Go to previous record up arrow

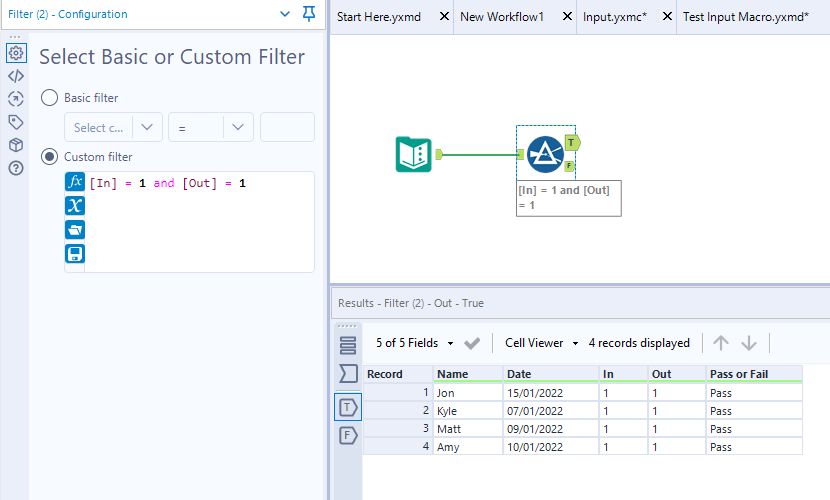pos(720,343)
